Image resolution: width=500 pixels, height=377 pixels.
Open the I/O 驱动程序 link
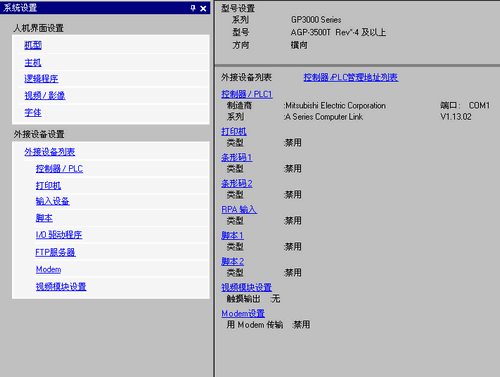click(x=59, y=235)
